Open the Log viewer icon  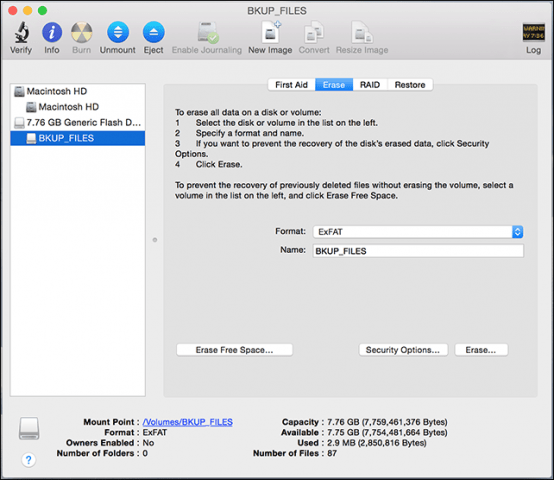533,32
